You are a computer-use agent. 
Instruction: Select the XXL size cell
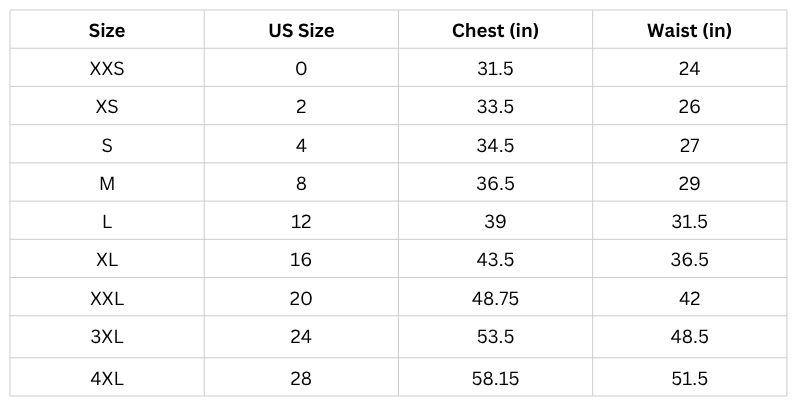click(107, 298)
